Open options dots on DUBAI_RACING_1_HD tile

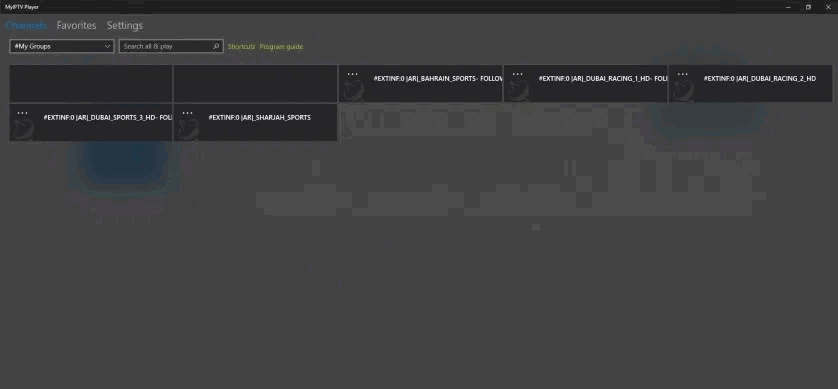[x=517, y=74]
